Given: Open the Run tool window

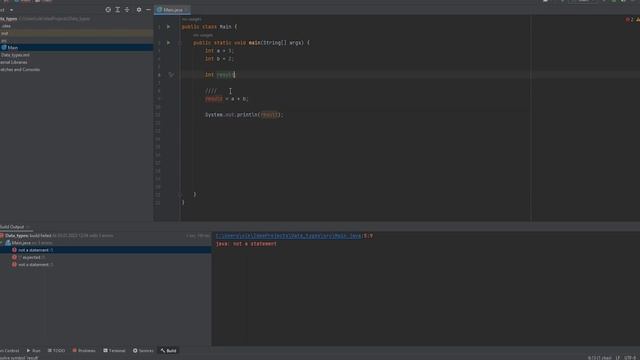Looking at the screenshot, I should click(x=33, y=351).
